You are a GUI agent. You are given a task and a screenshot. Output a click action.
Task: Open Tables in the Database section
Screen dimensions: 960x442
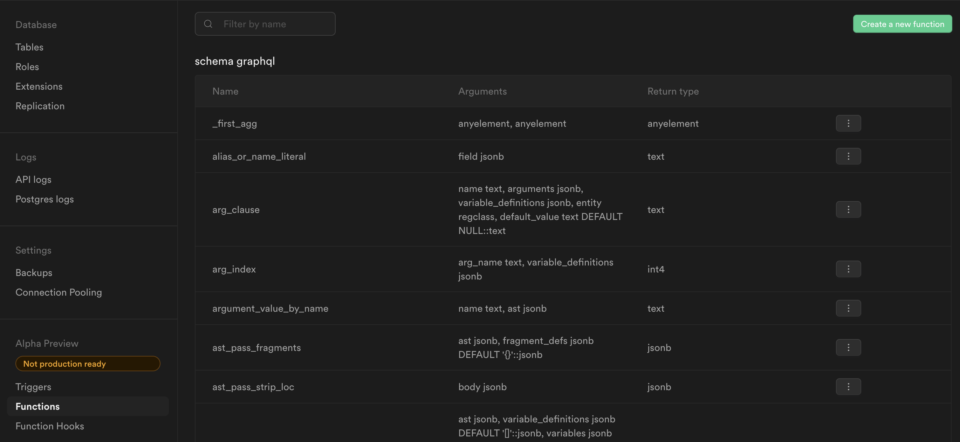(x=30, y=47)
